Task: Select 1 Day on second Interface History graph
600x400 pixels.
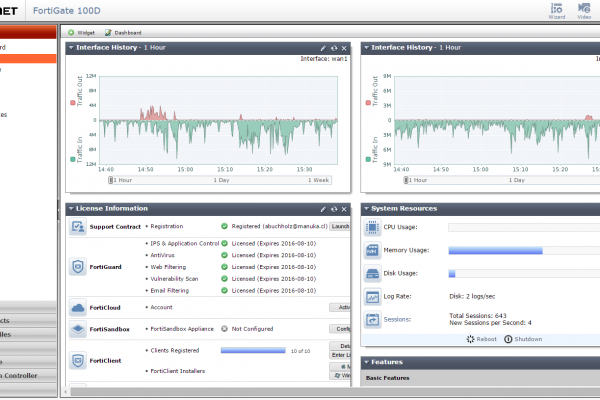Action: click(x=517, y=180)
